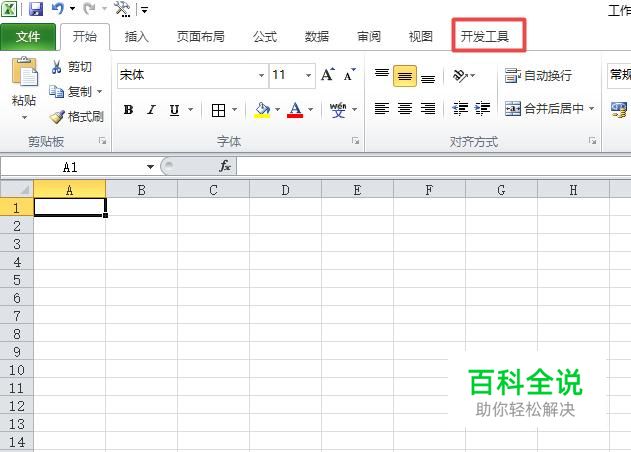Open the 字体 dialog launcher

(x=355, y=140)
